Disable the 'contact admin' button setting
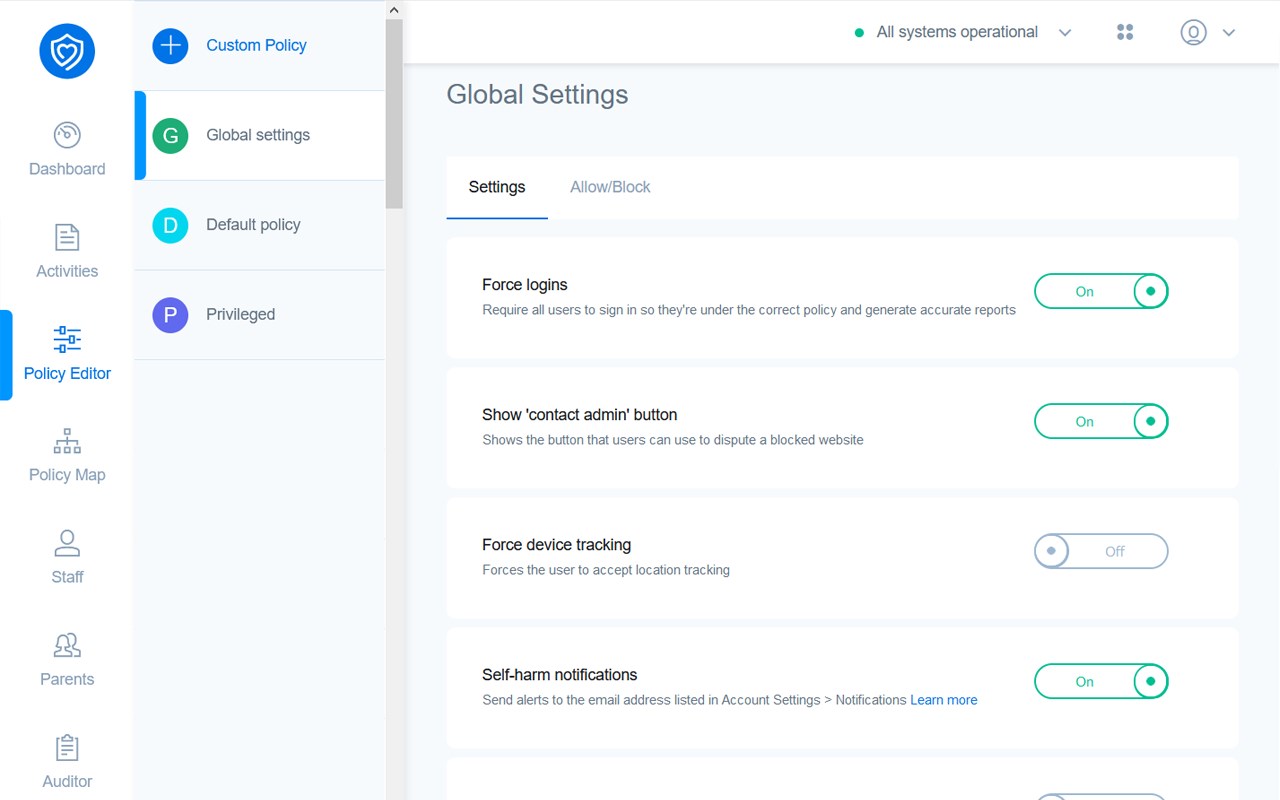The height and width of the screenshot is (800, 1280). pos(1100,421)
